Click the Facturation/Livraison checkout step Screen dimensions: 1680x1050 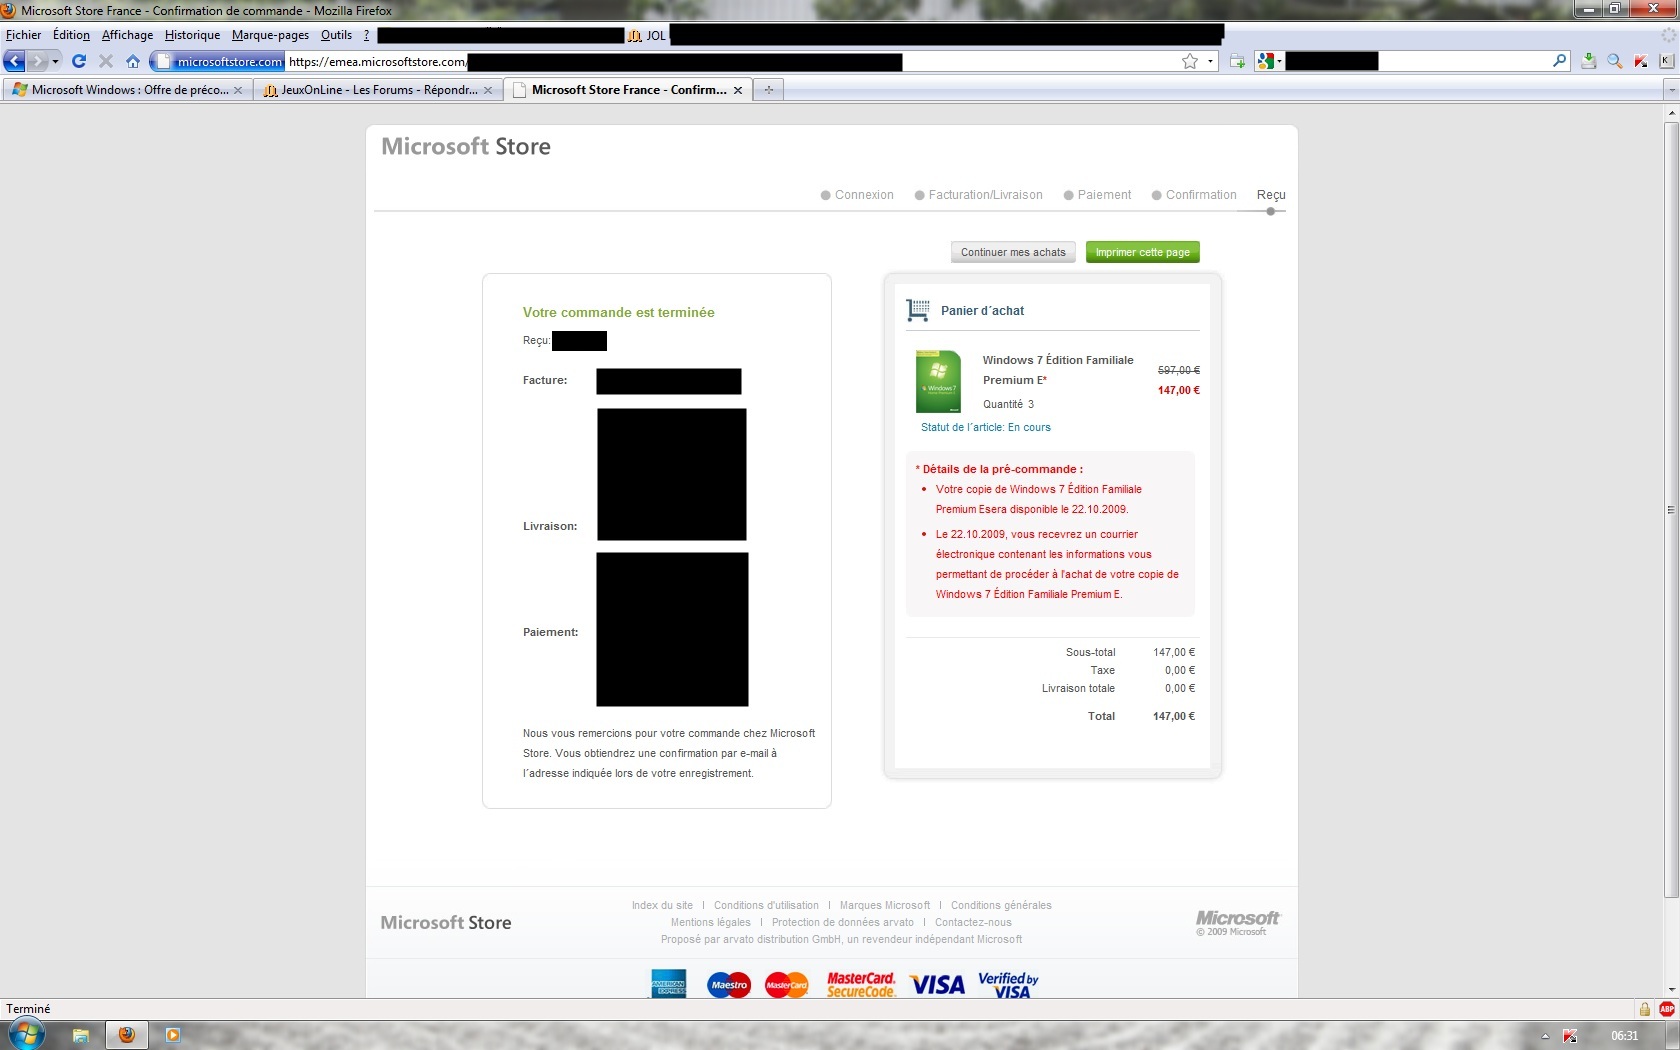click(x=978, y=195)
